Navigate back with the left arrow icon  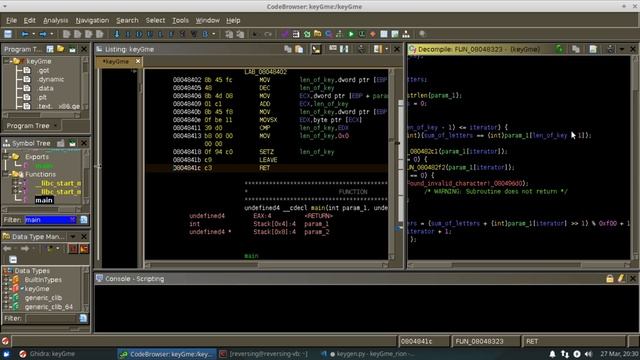25,34
